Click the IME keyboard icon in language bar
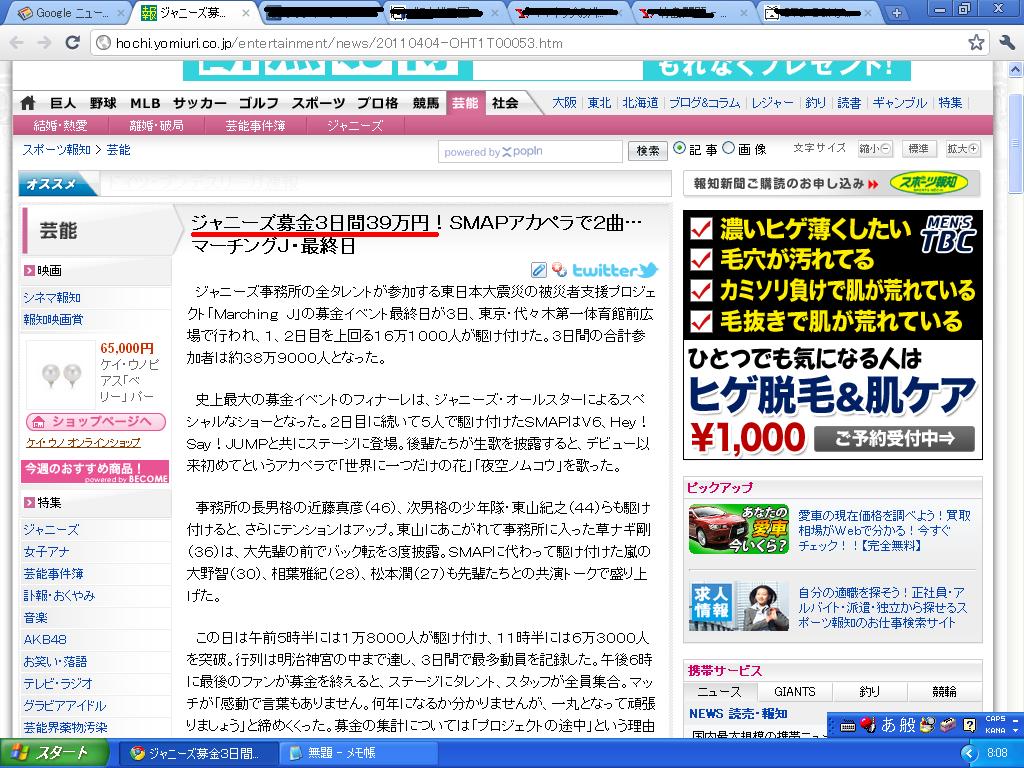1024x768 pixels. pyautogui.click(x=848, y=725)
